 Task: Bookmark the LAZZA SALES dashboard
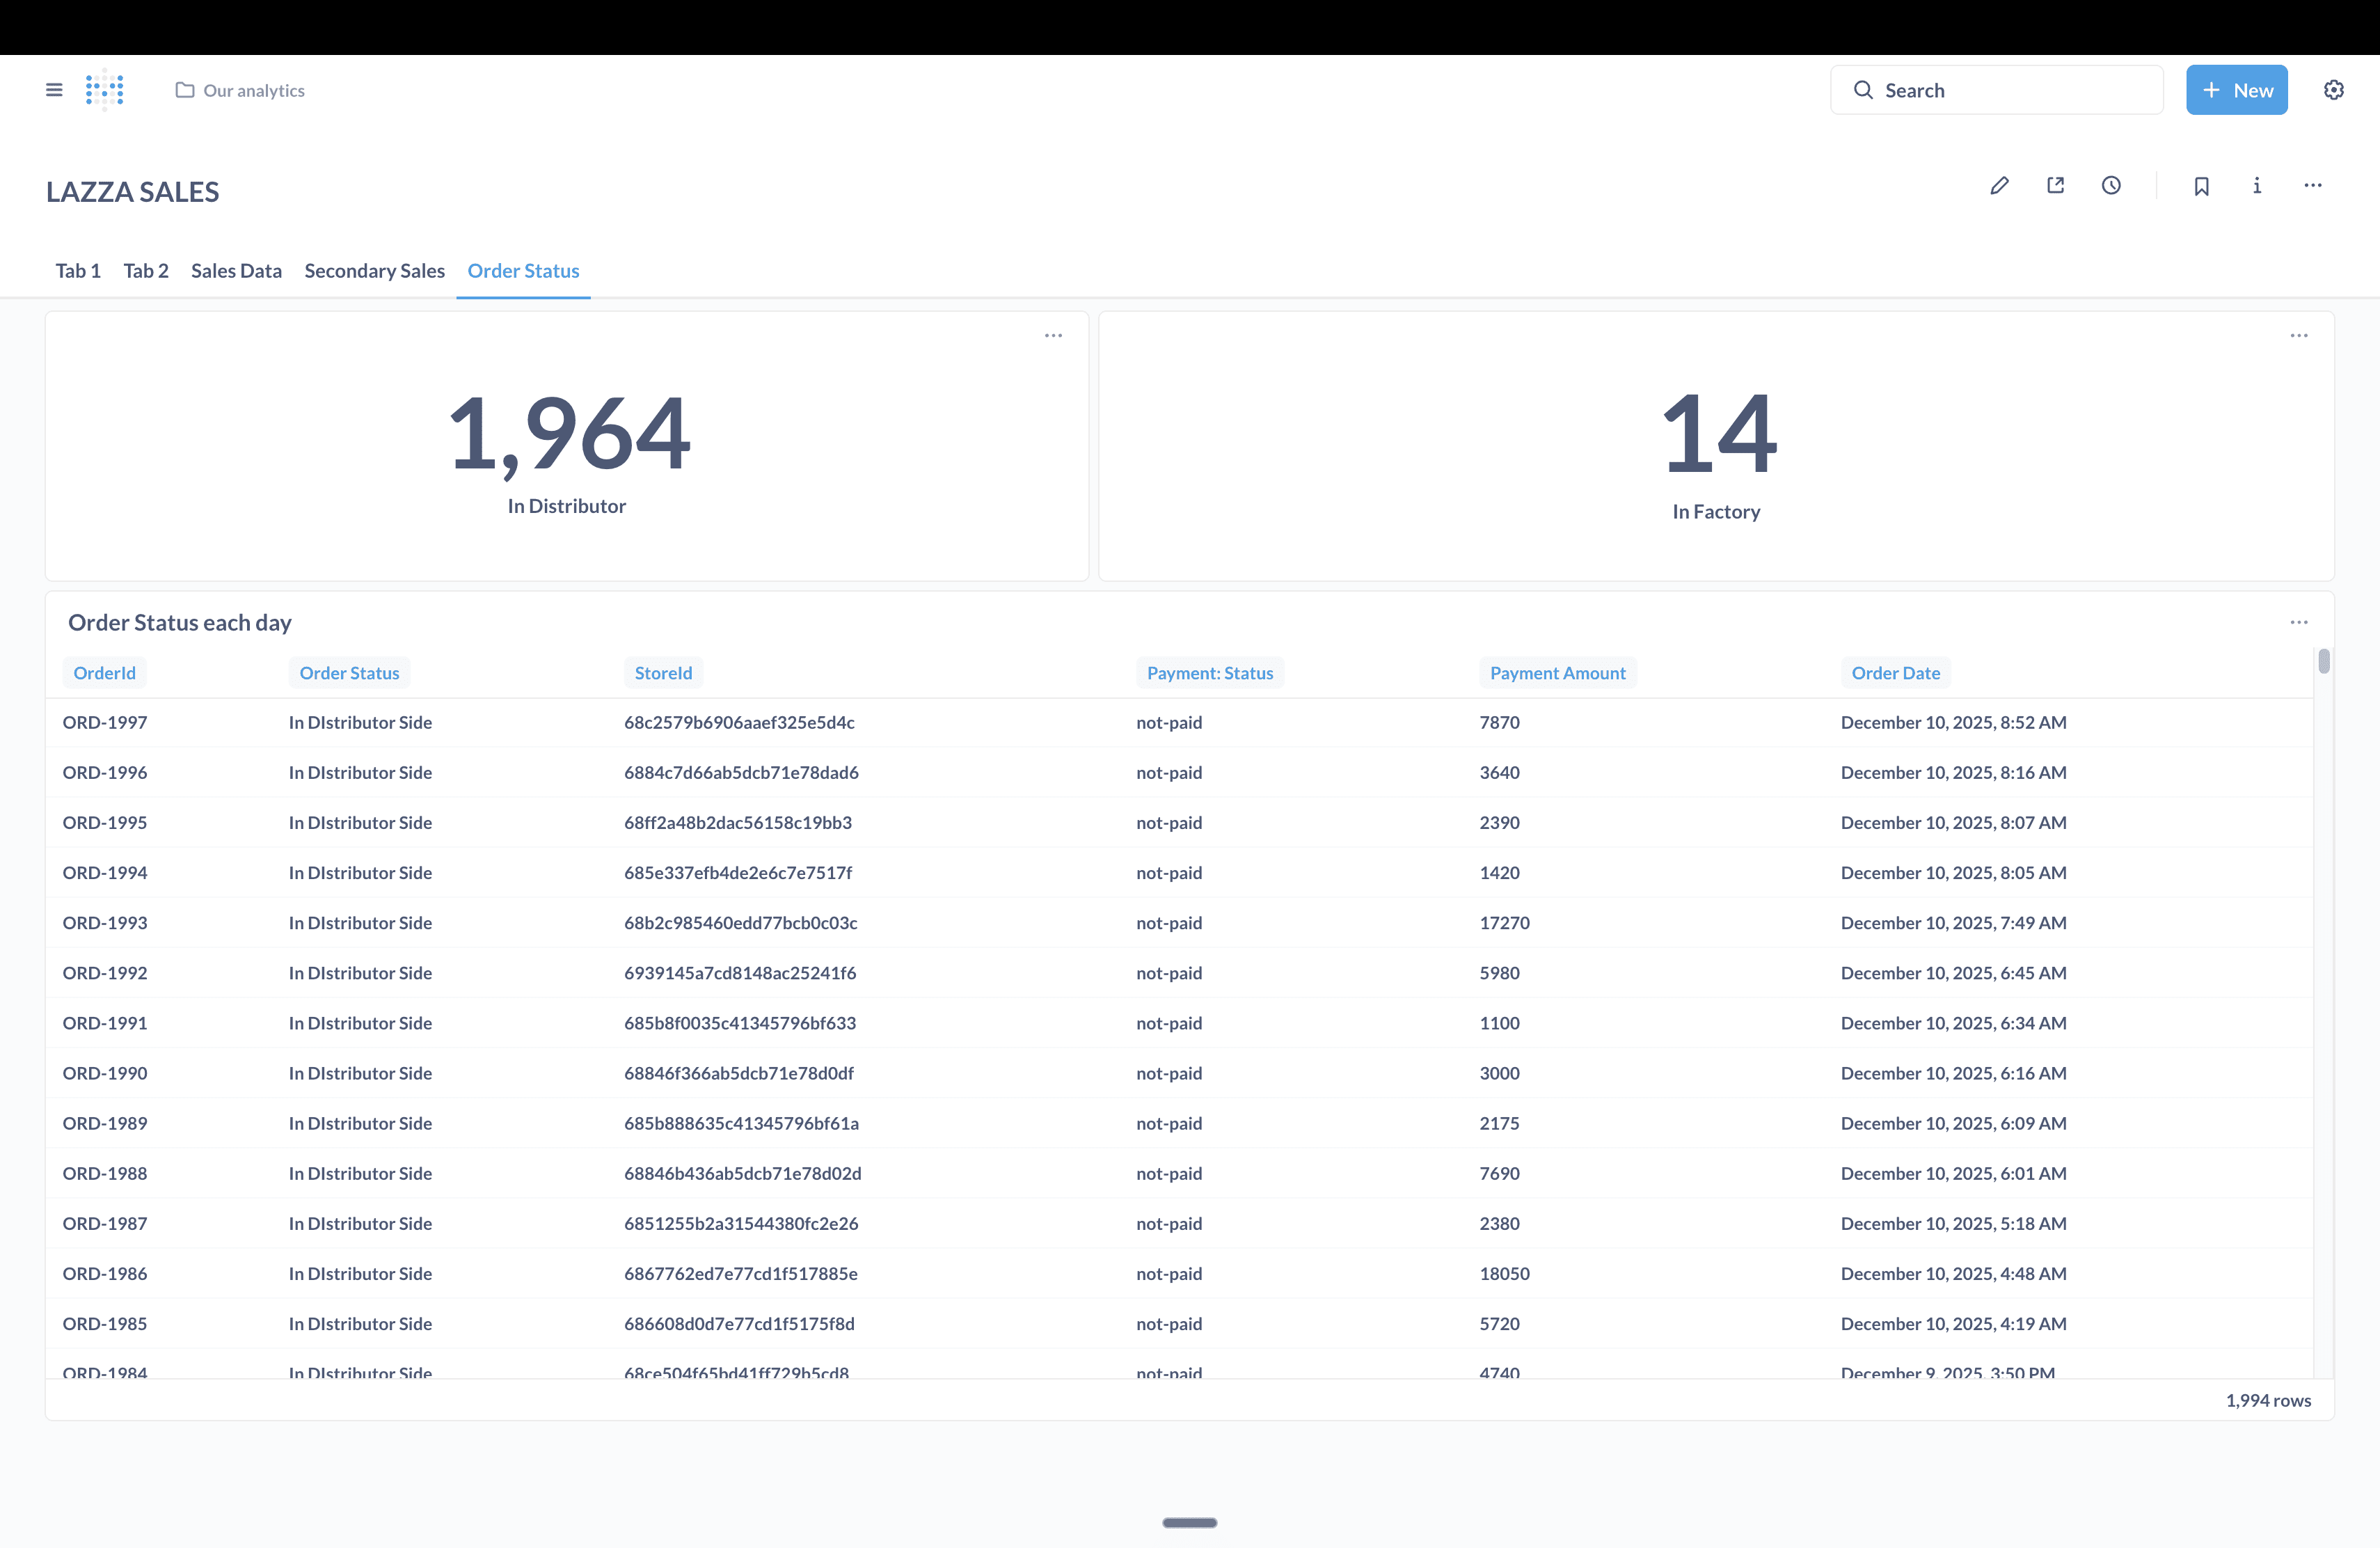pyautogui.click(x=2201, y=186)
